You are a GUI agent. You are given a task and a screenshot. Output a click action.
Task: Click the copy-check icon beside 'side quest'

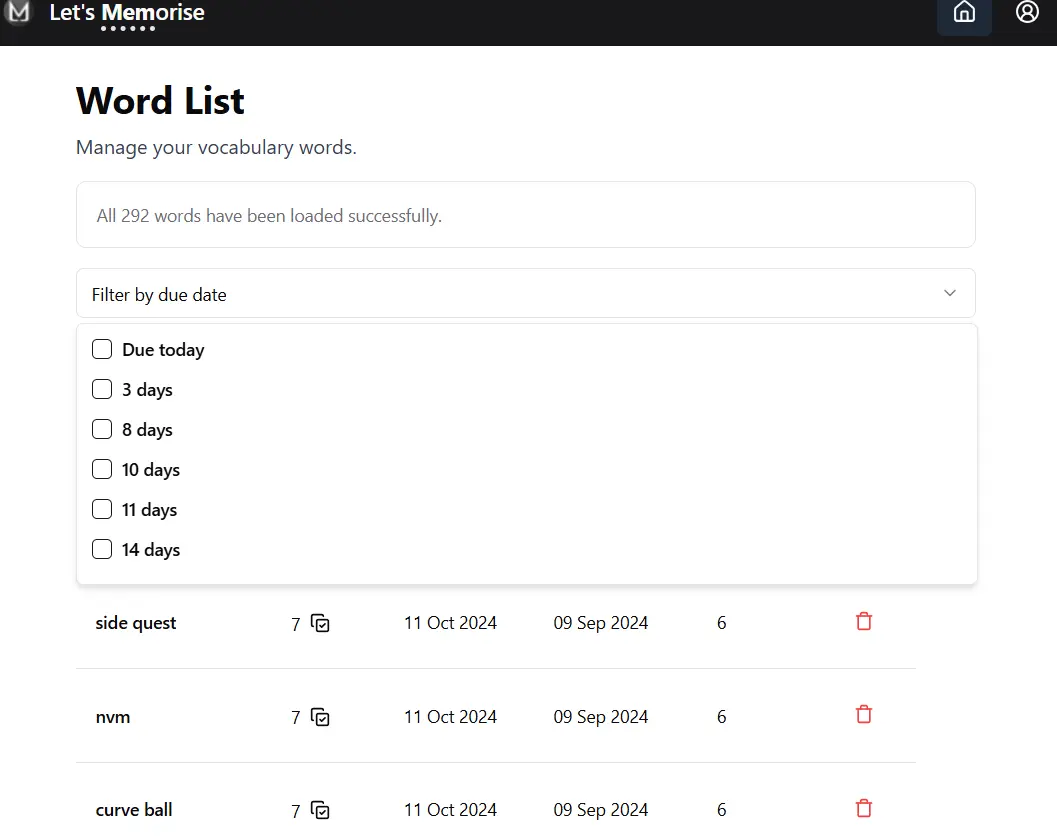coord(320,623)
